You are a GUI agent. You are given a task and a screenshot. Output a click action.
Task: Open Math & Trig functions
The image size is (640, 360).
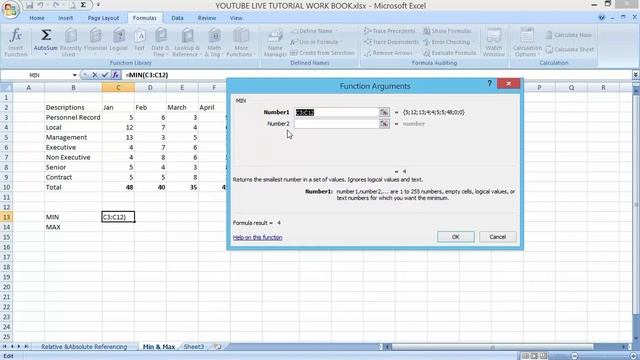pyautogui.click(x=213, y=42)
